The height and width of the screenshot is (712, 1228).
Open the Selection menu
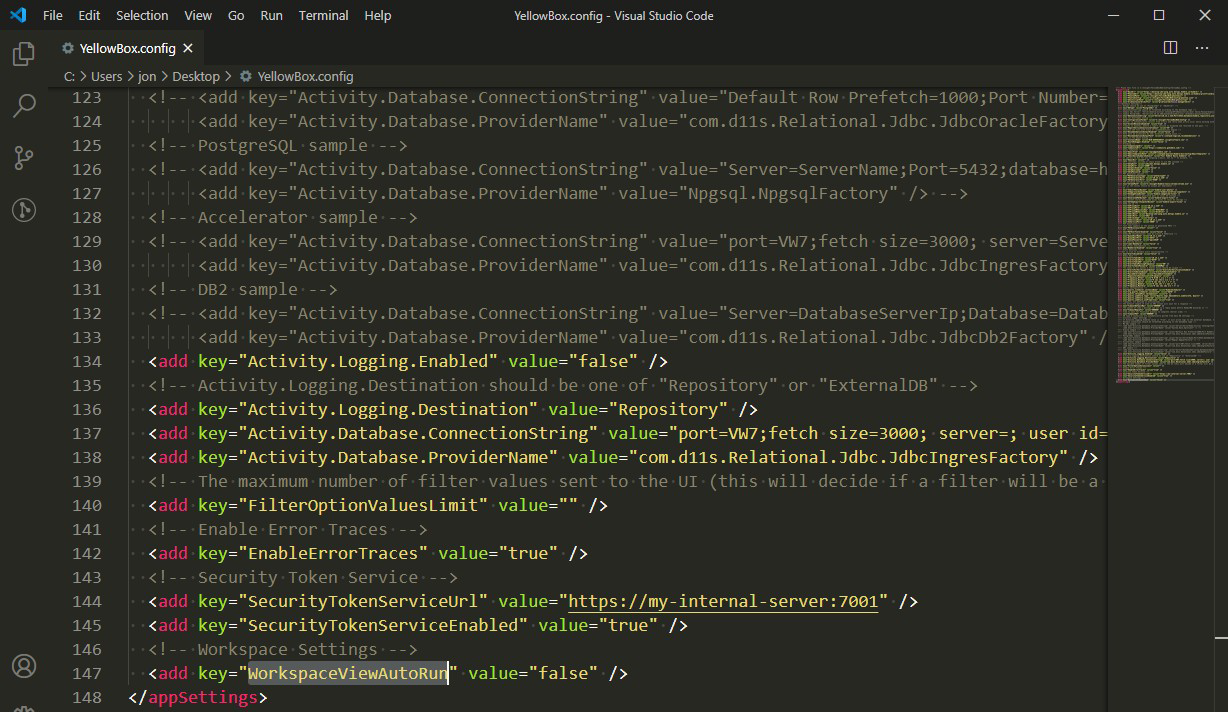click(141, 15)
